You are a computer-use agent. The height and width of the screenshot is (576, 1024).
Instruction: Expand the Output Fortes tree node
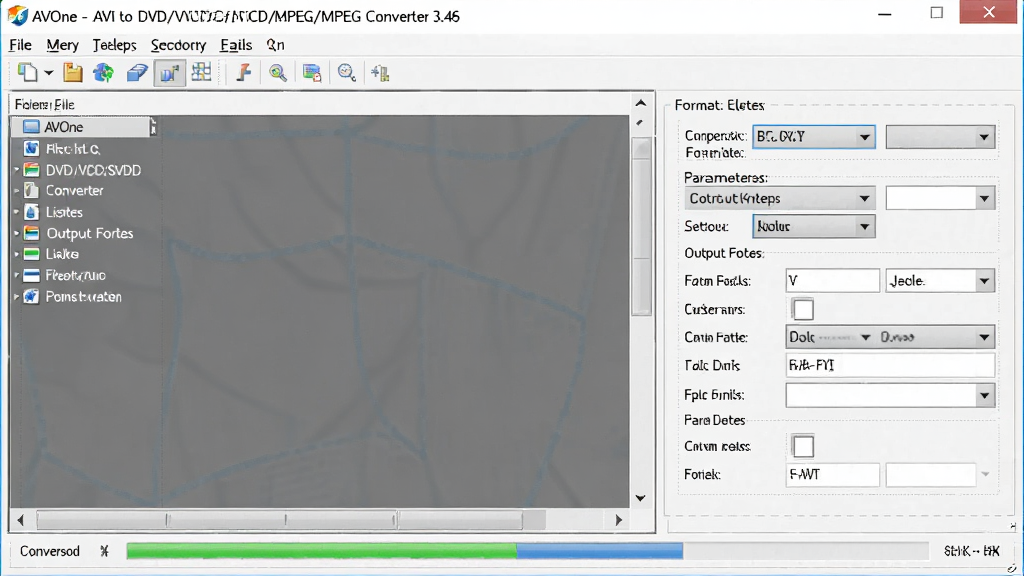tap(16, 233)
